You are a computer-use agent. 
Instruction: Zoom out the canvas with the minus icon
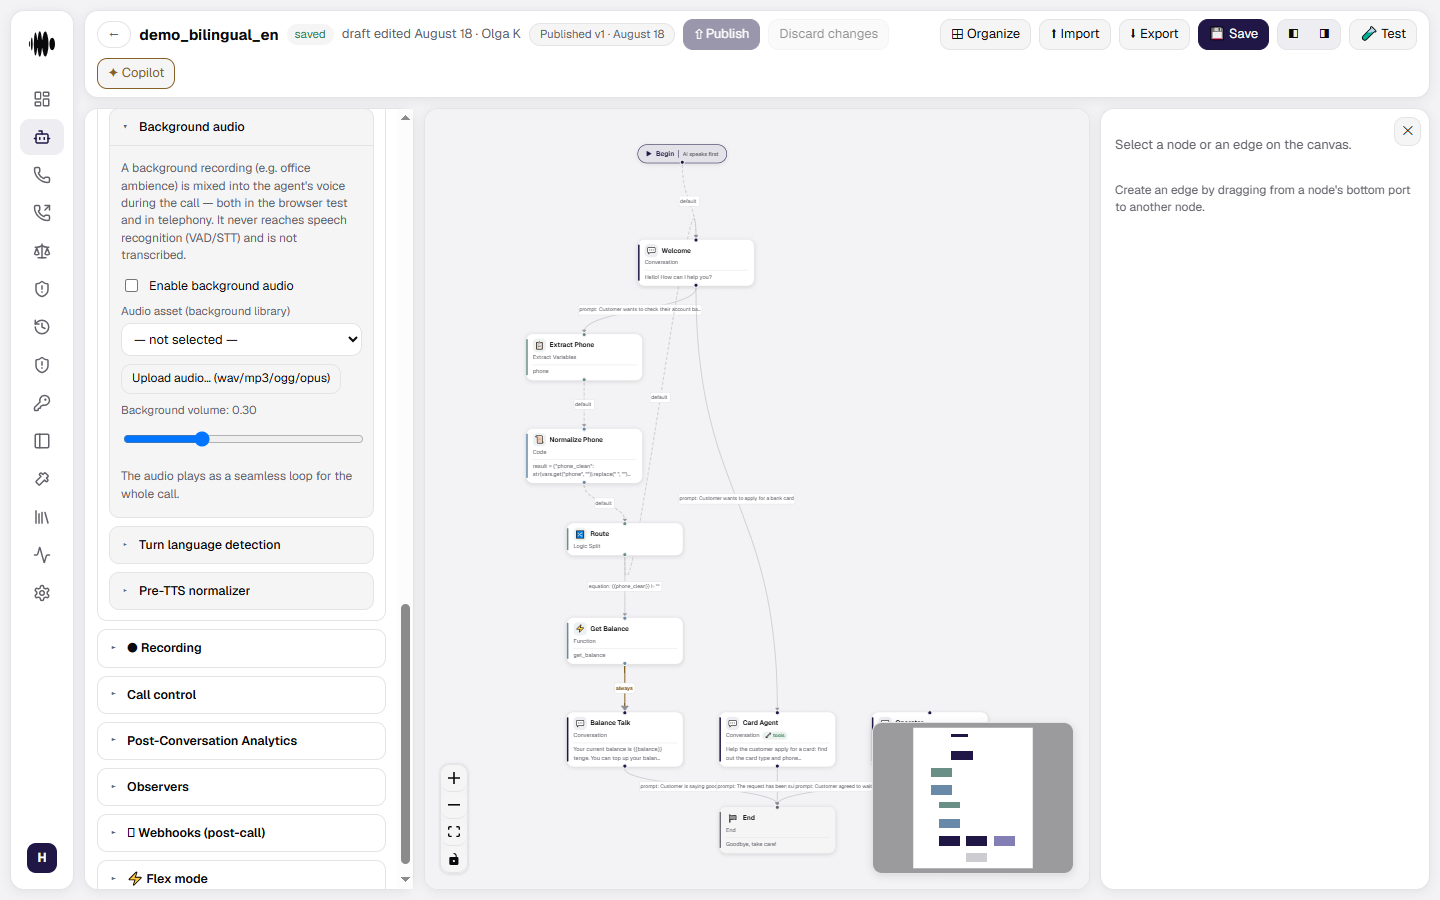click(x=454, y=805)
